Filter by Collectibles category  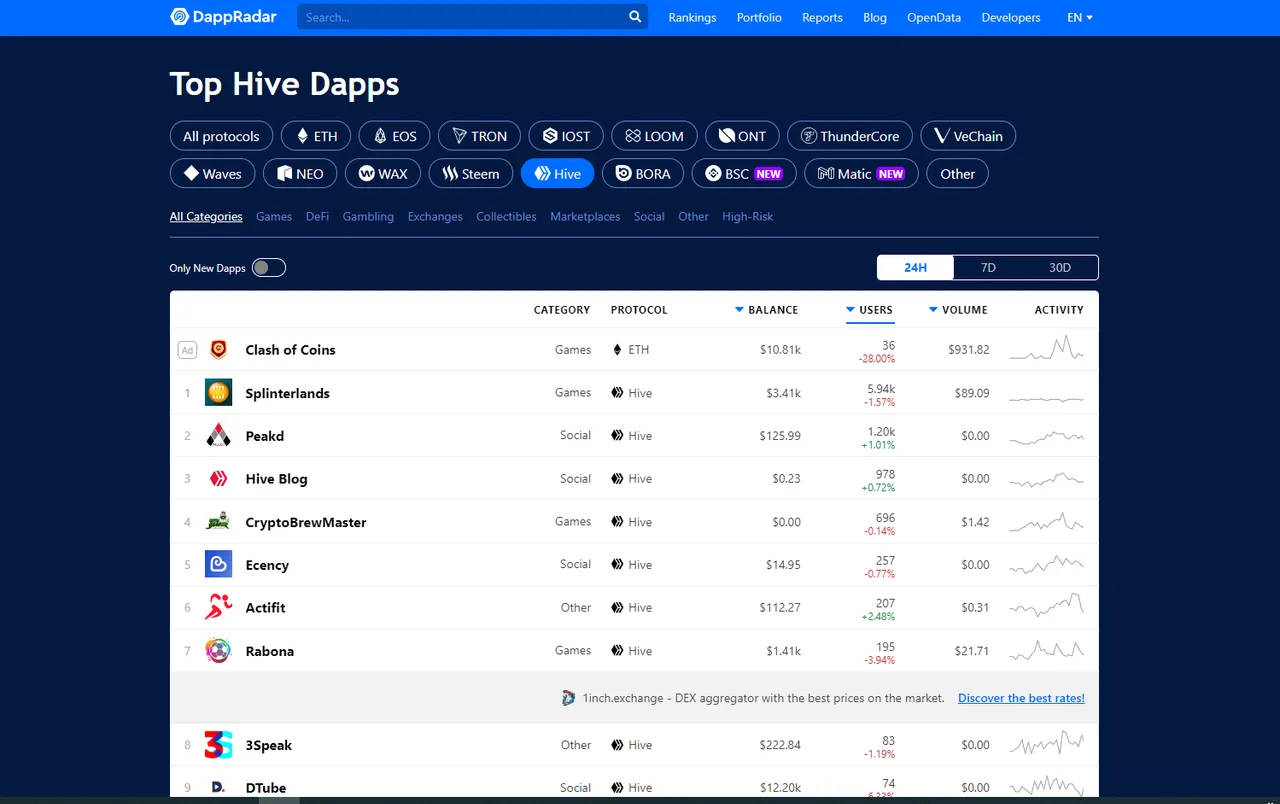click(x=506, y=216)
